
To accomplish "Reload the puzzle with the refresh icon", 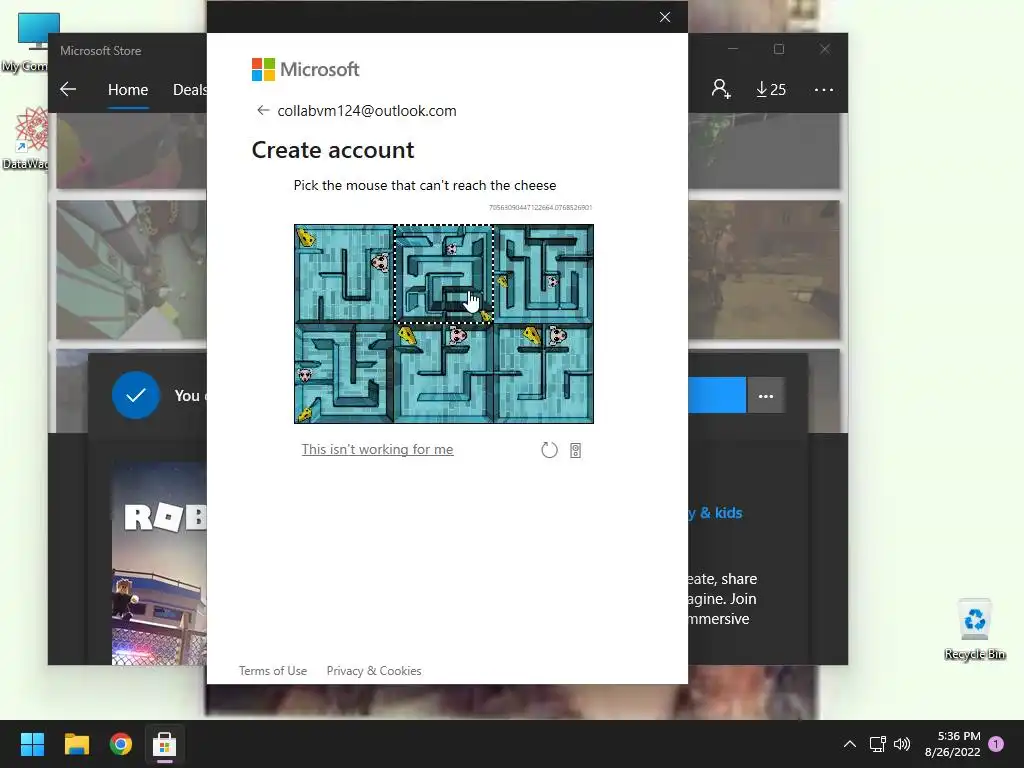I will (549, 450).
